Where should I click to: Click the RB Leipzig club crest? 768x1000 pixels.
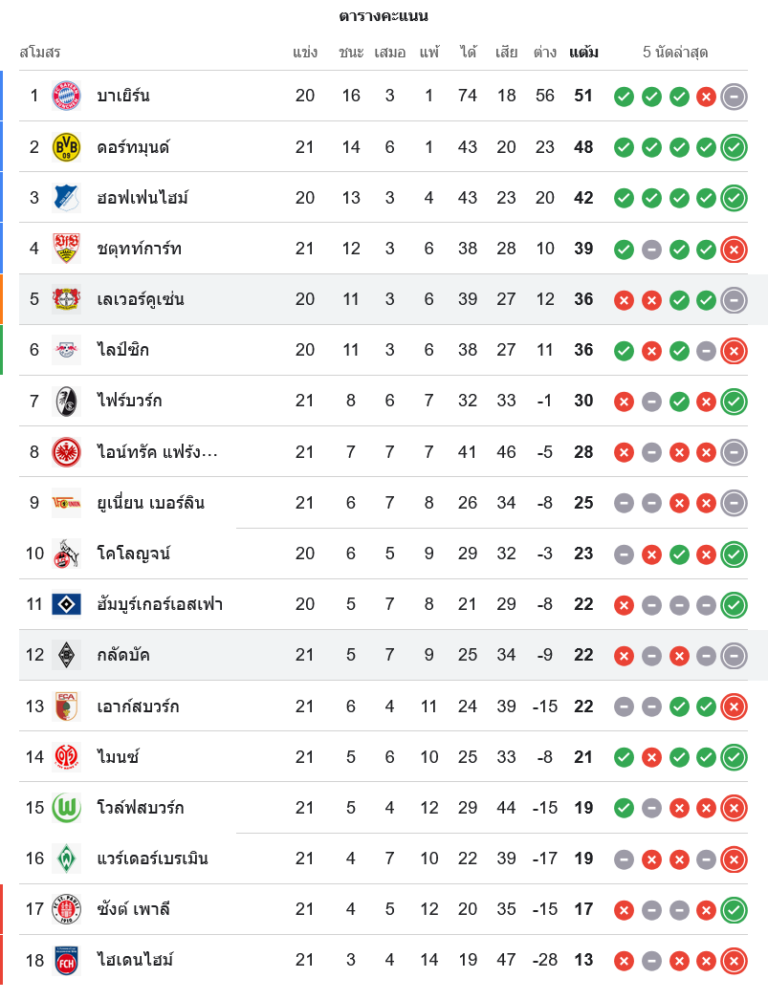(66, 350)
